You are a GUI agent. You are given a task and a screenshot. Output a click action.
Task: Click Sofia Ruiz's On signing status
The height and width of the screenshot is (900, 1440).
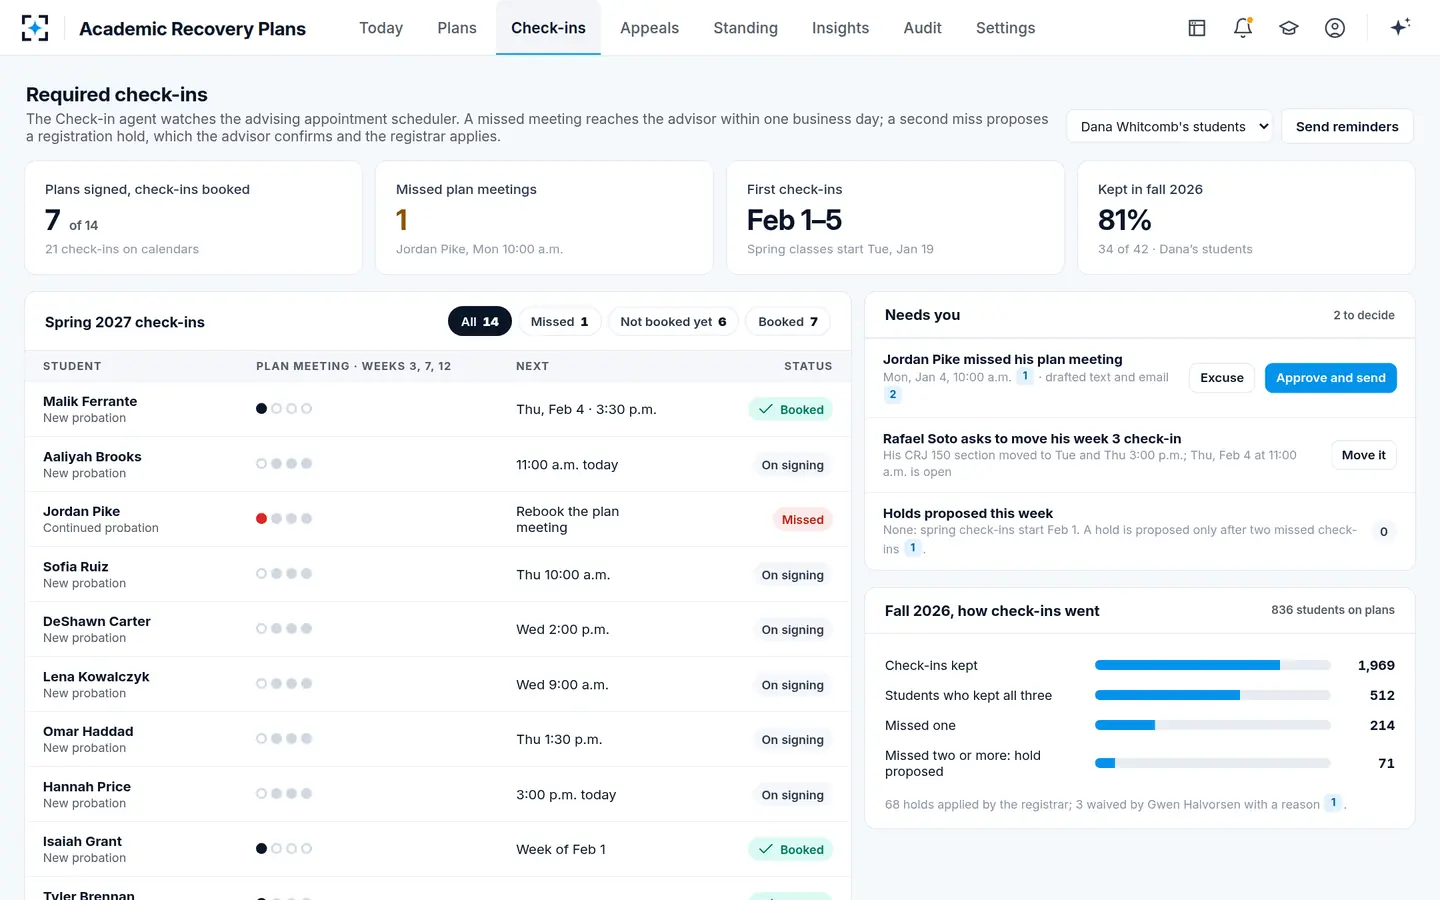(793, 575)
